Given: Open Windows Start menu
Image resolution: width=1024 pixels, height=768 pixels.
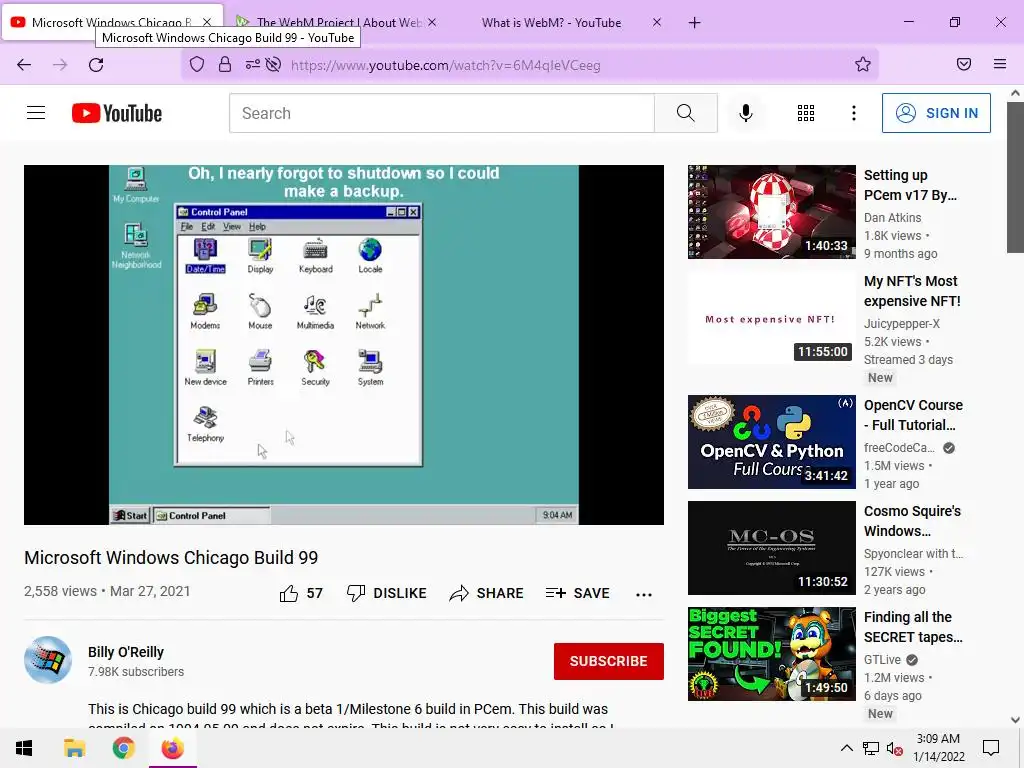Looking at the screenshot, I should [24, 748].
